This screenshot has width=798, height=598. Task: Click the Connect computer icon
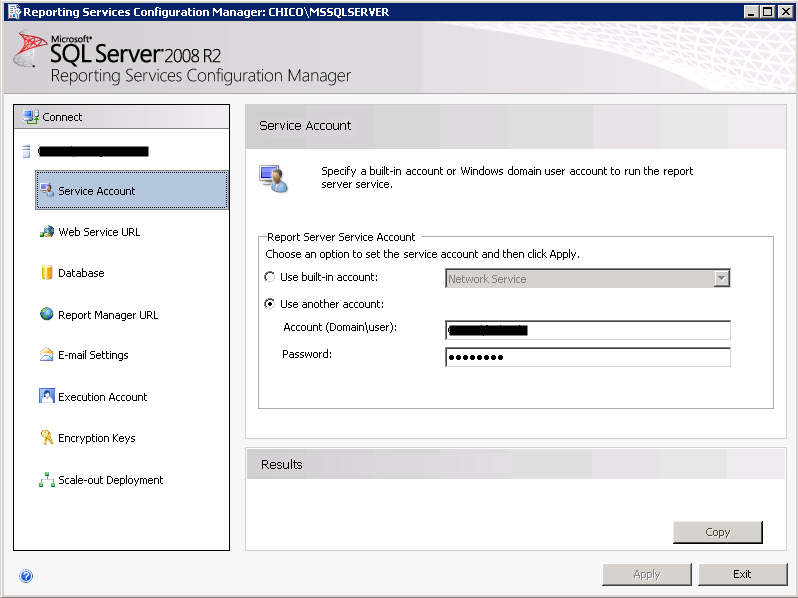[x=31, y=117]
